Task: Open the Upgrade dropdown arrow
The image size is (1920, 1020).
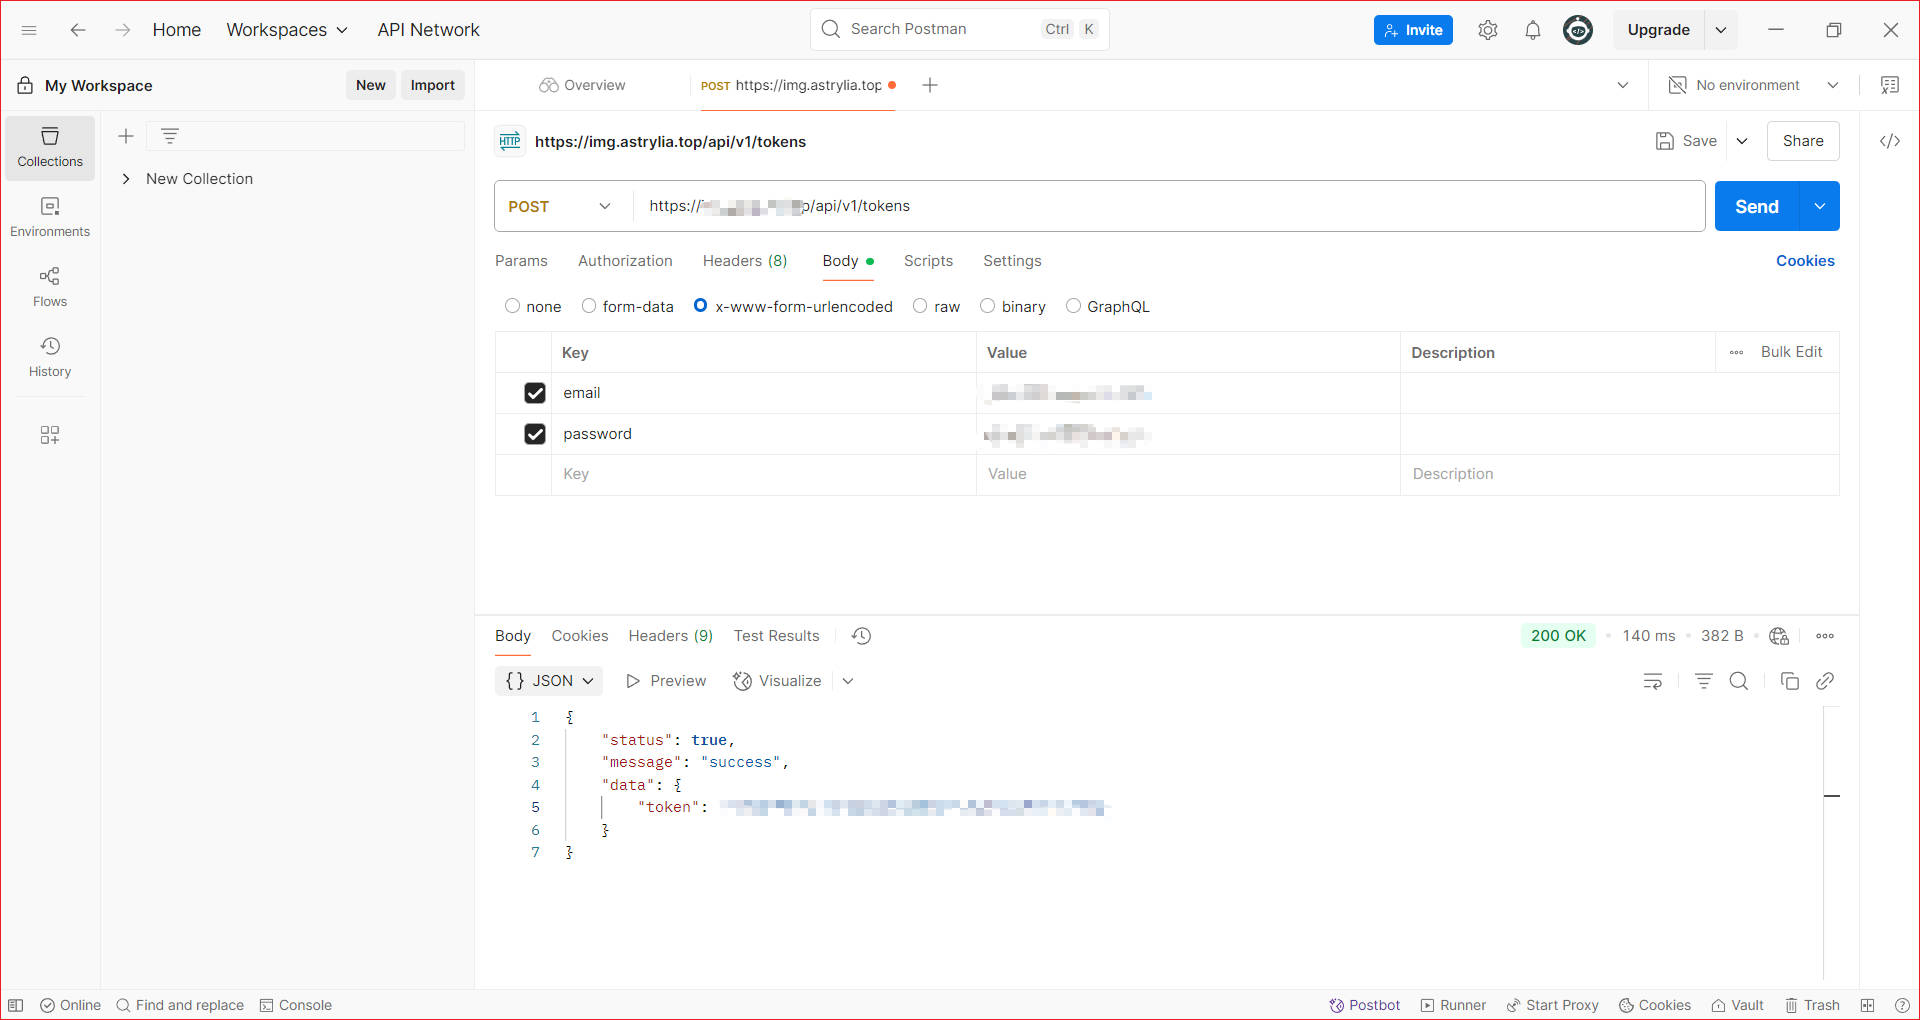Action: (1721, 30)
